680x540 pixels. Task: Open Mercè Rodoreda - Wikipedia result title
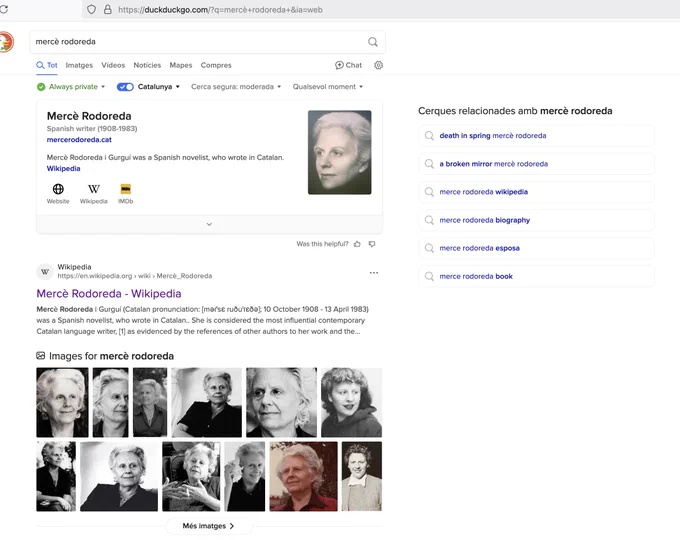click(109, 294)
